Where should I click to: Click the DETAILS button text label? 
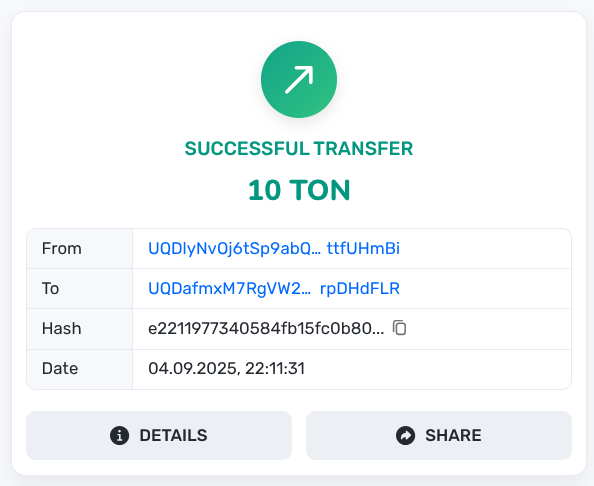[x=174, y=435]
